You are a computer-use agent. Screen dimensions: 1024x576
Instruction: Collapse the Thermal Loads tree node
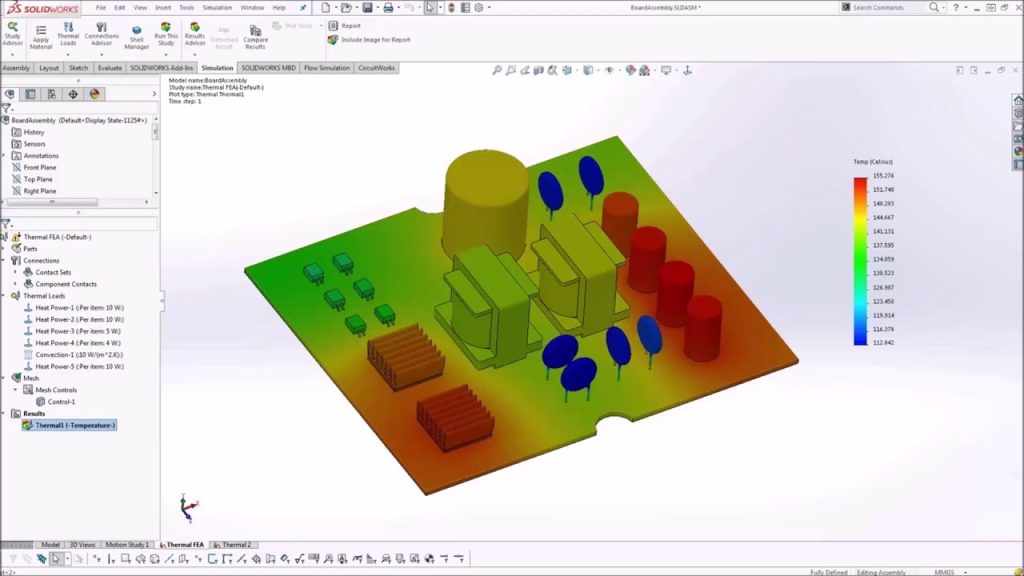pyautogui.click(x=5, y=296)
